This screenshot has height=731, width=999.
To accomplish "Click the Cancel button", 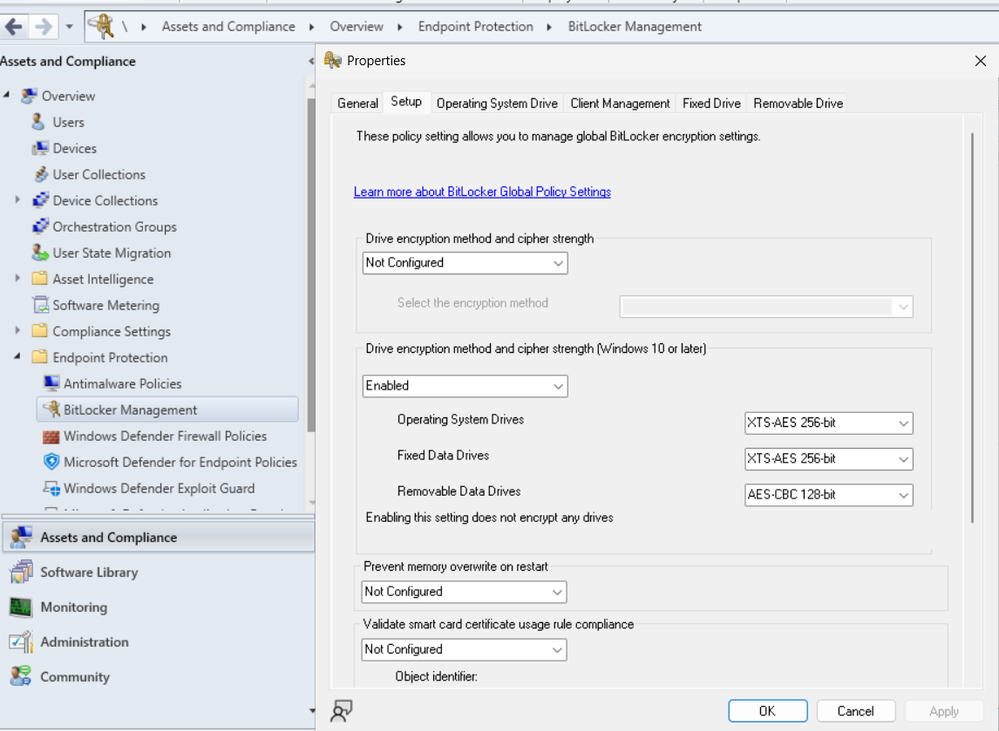I will [856, 711].
